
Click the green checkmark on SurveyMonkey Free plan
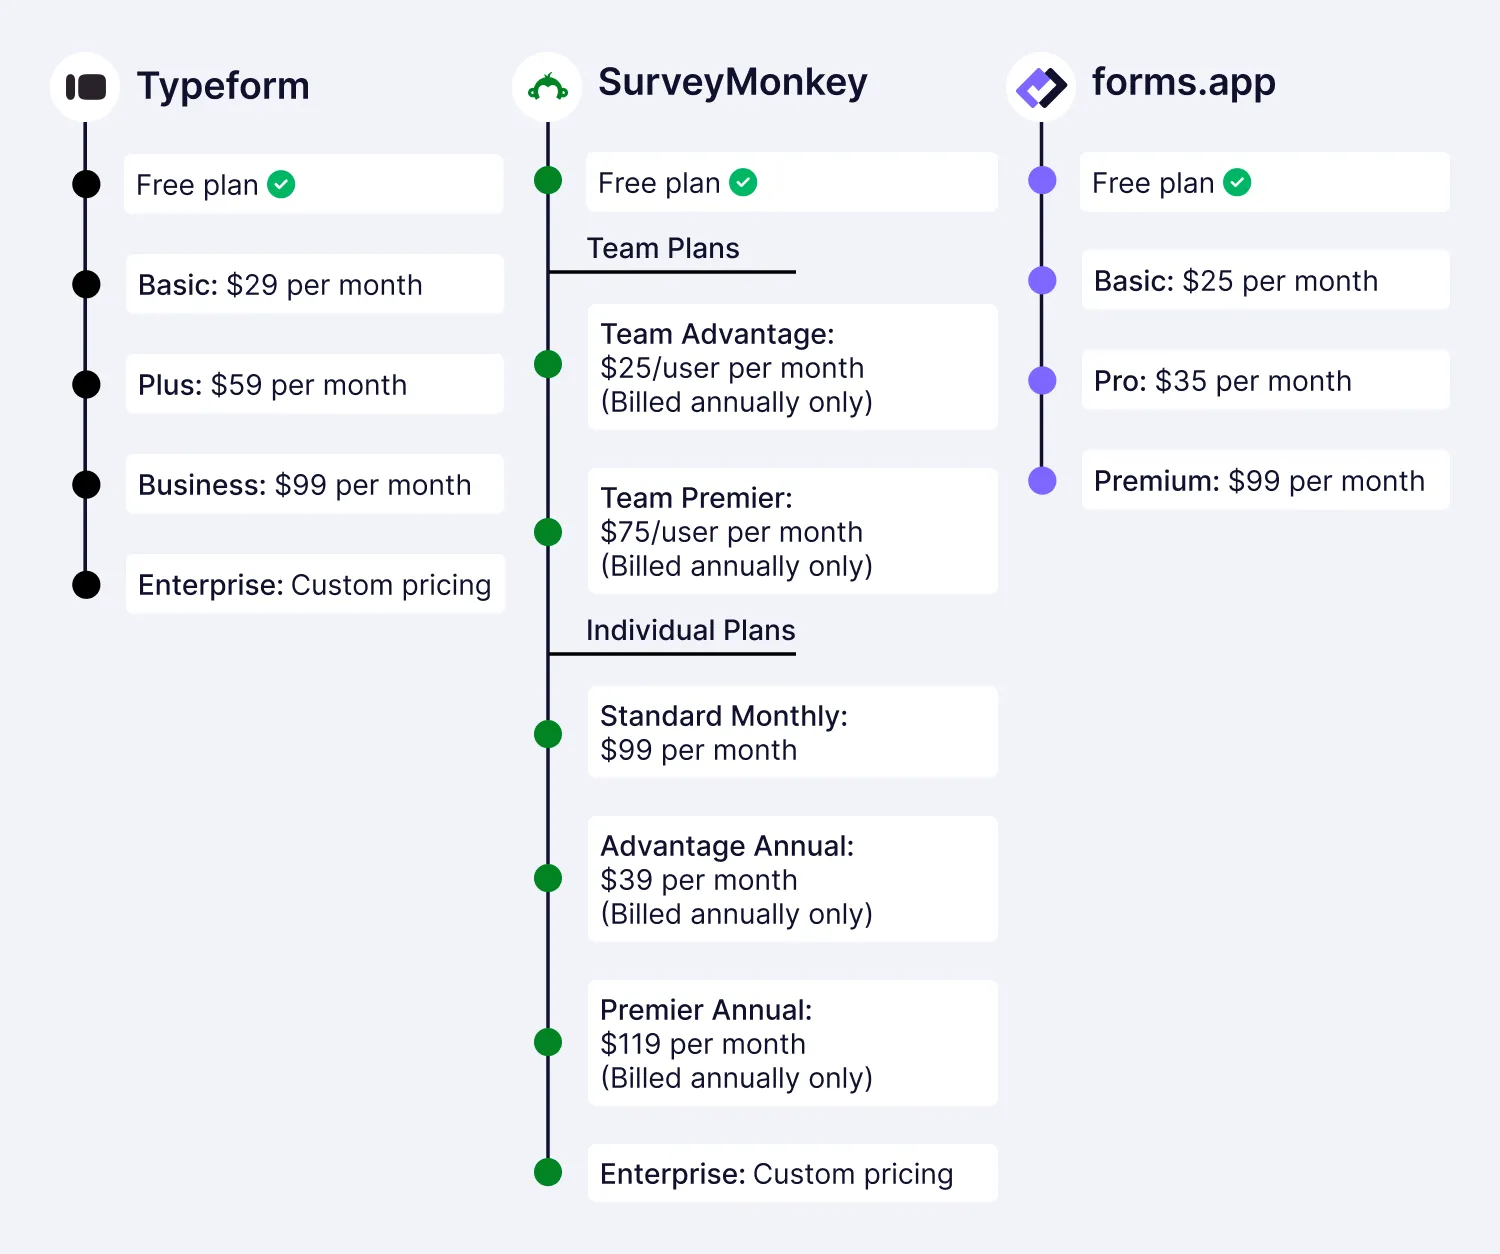tap(743, 182)
